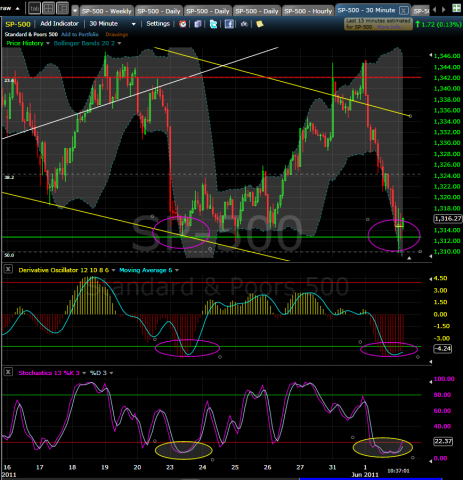The width and height of the screenshot is (463, 480).
Task: Click the 1.72 (0.13%) price change indicator
Action: click(438, 24)
